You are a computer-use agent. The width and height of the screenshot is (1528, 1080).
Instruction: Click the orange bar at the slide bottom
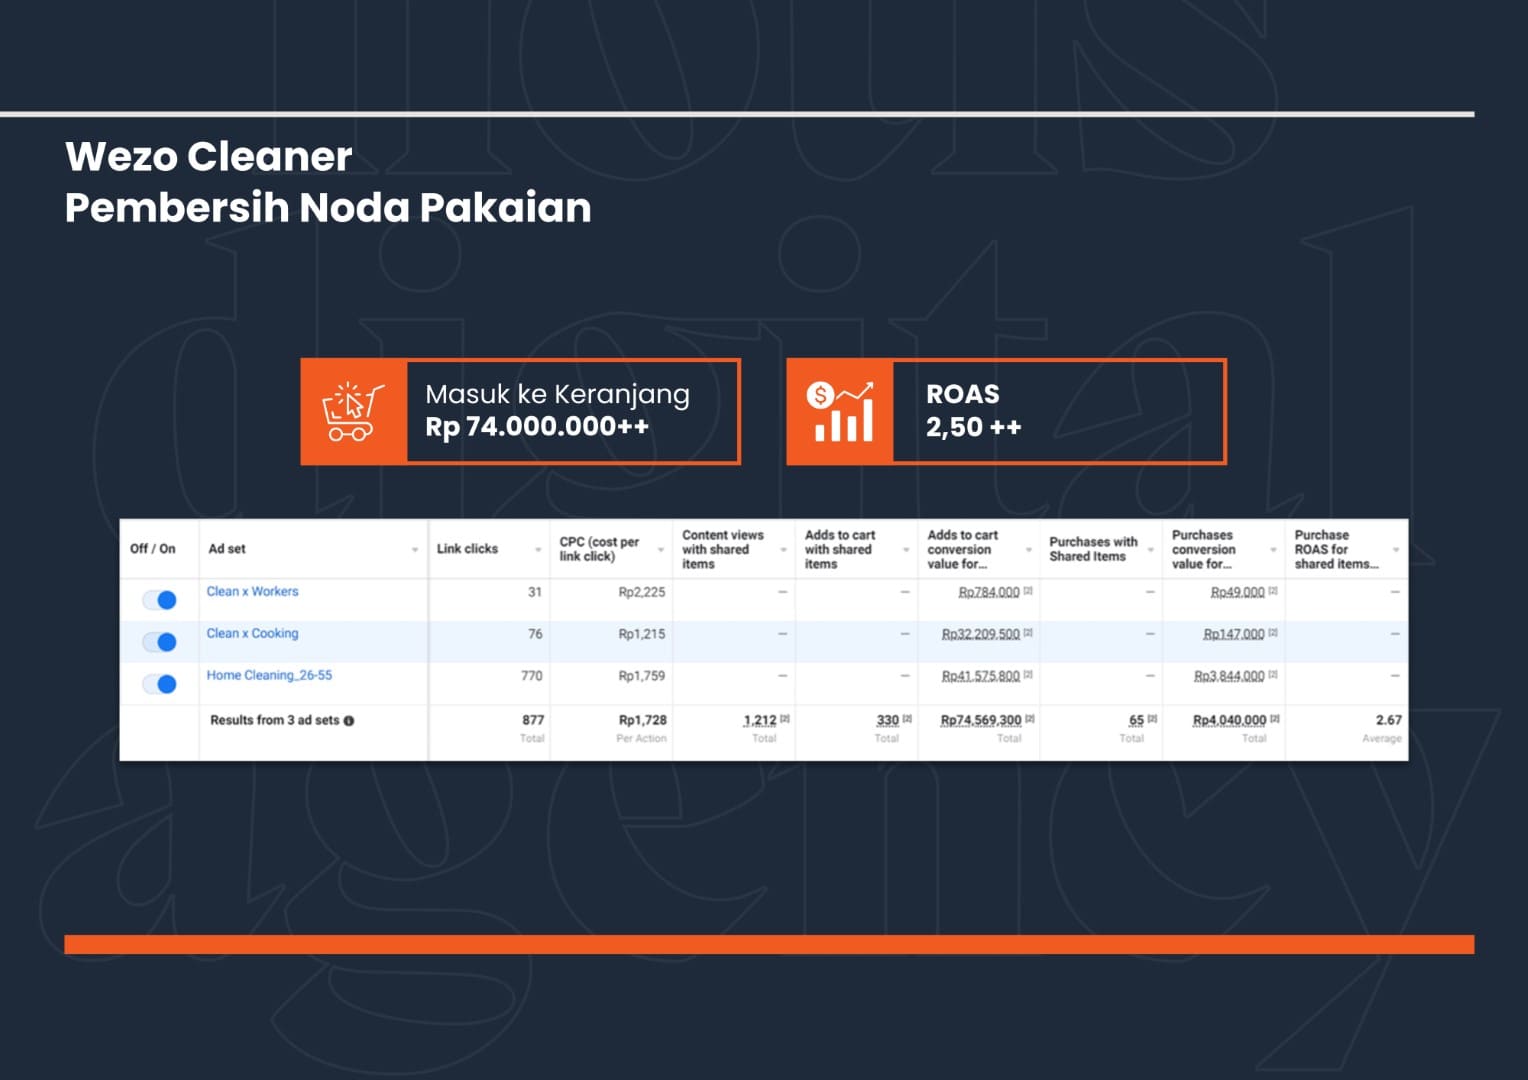[768, 944]
